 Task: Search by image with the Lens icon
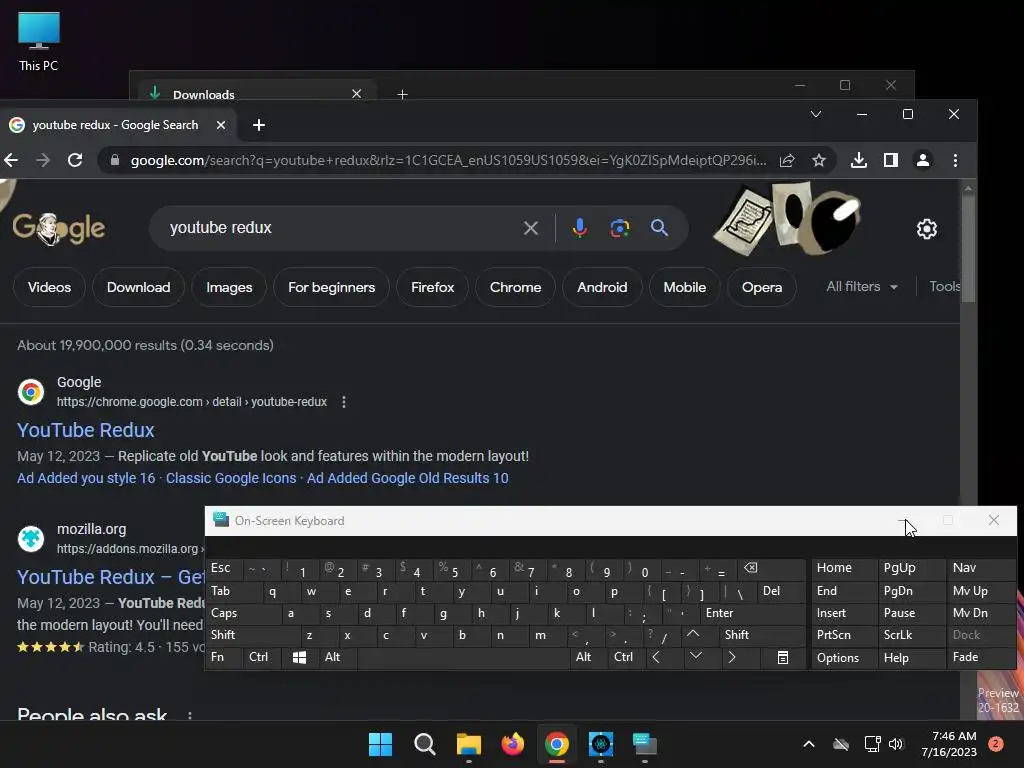click(620, 228)
